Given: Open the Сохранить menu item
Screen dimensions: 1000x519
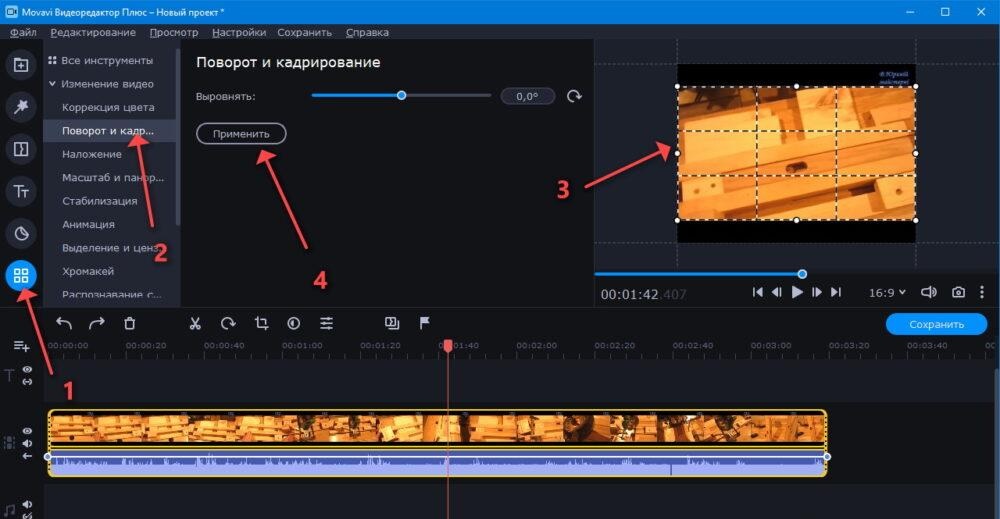Looking at the screenshot, I should point(304,32).
